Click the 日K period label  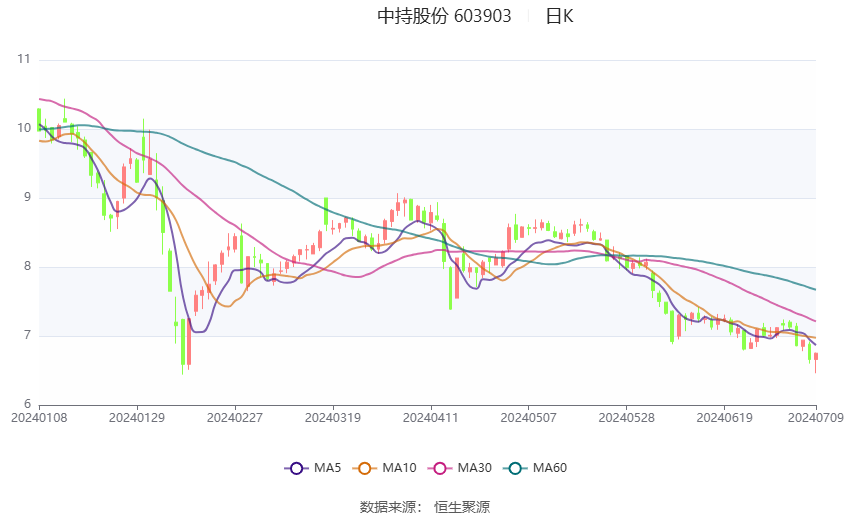click(559, 16)
